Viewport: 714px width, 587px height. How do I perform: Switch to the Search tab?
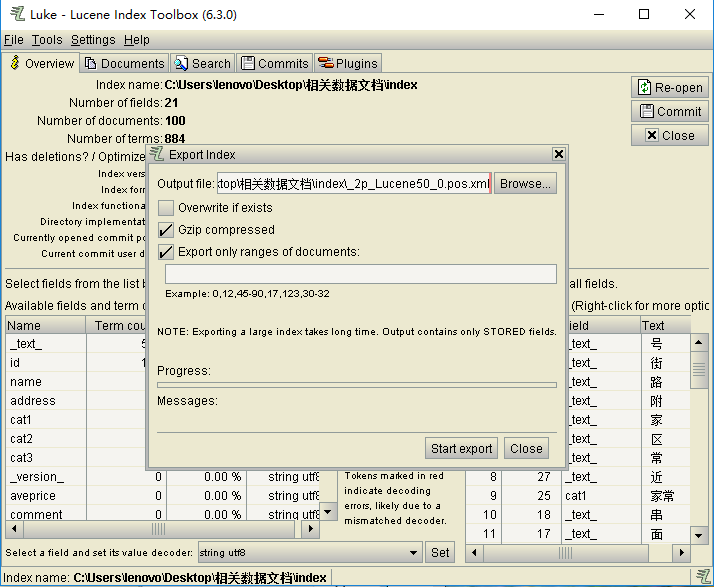(x=203, y=63)
